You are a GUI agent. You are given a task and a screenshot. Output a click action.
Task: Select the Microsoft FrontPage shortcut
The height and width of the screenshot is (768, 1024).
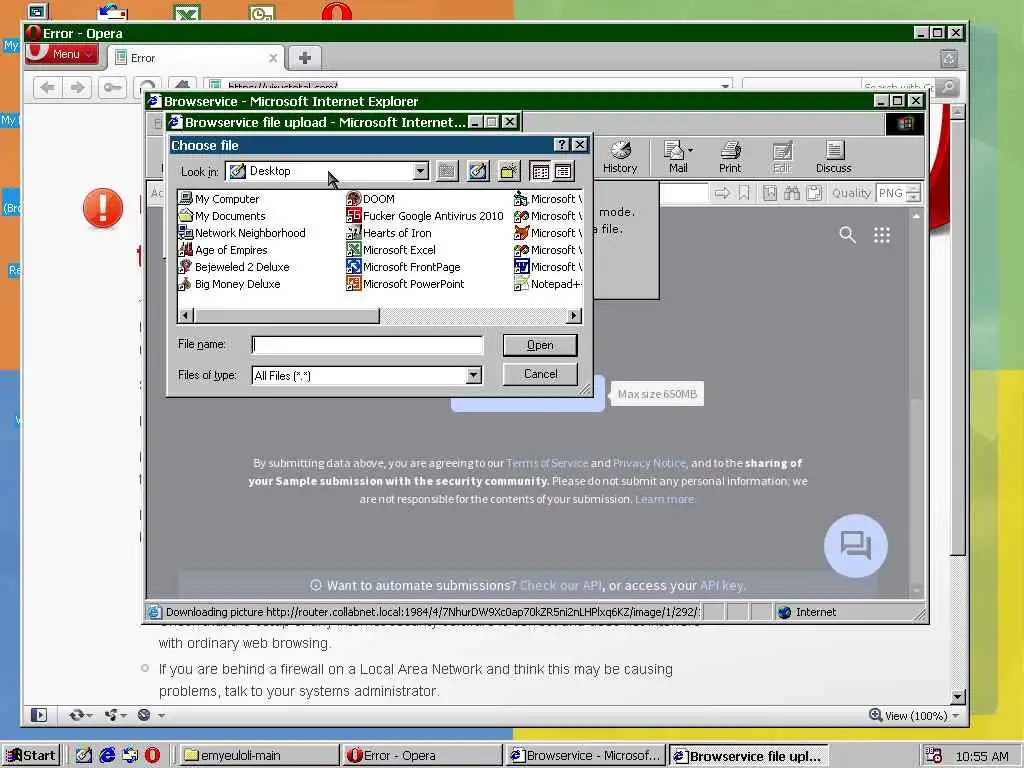pos(403,266)
